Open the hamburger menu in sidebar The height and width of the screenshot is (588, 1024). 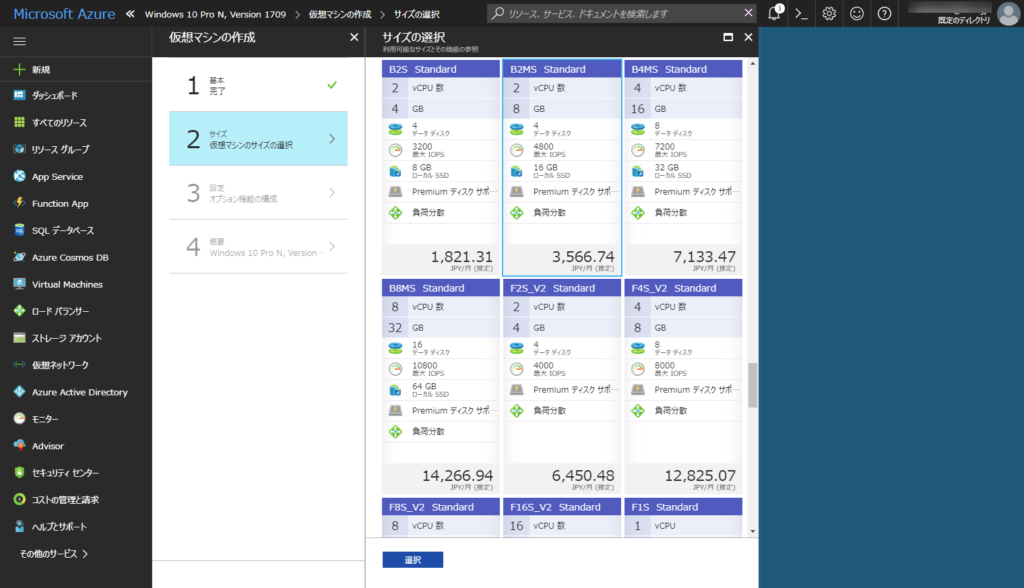pos(20,41)
